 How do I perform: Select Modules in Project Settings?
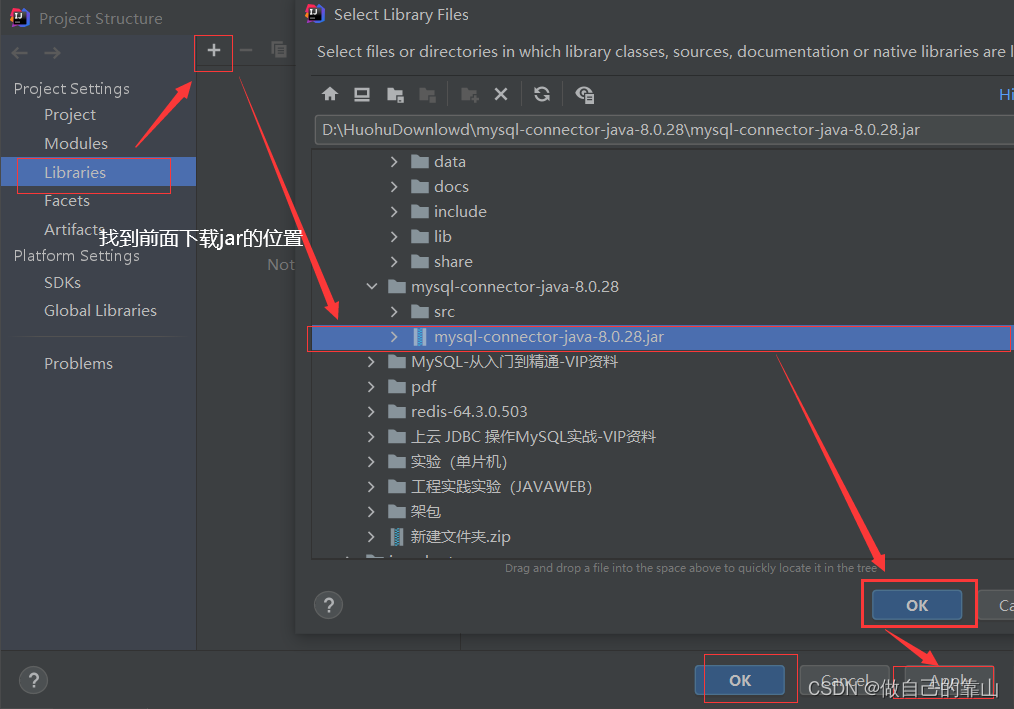click(76, 144)
